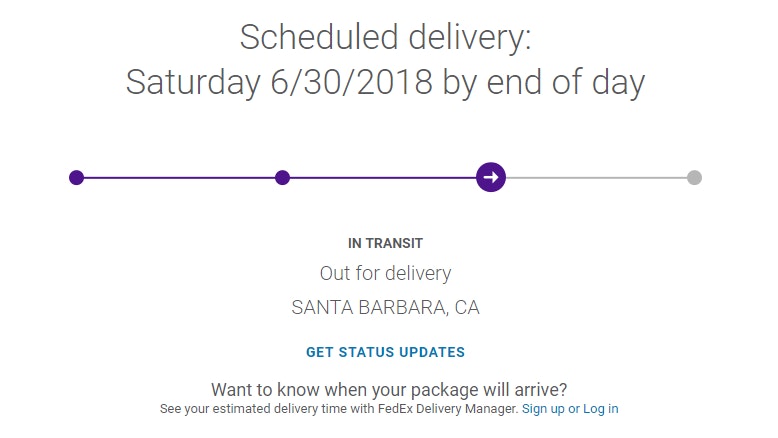Click 'Want to know when your package will arrive?'
Screen dimensions: 778x438
tap(389, 389)
